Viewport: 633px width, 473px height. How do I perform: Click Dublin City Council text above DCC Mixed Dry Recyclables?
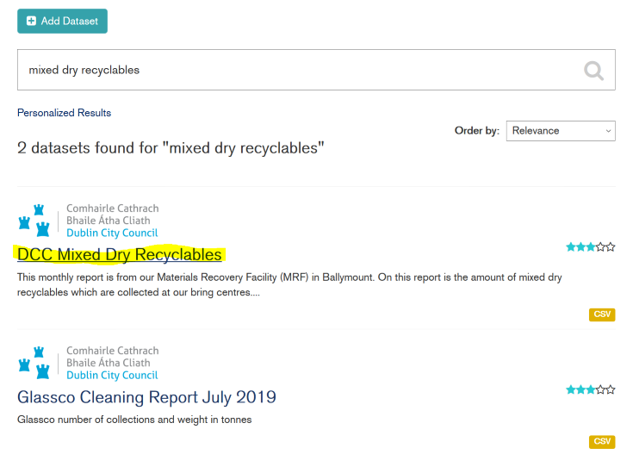(x=112, y=233)
